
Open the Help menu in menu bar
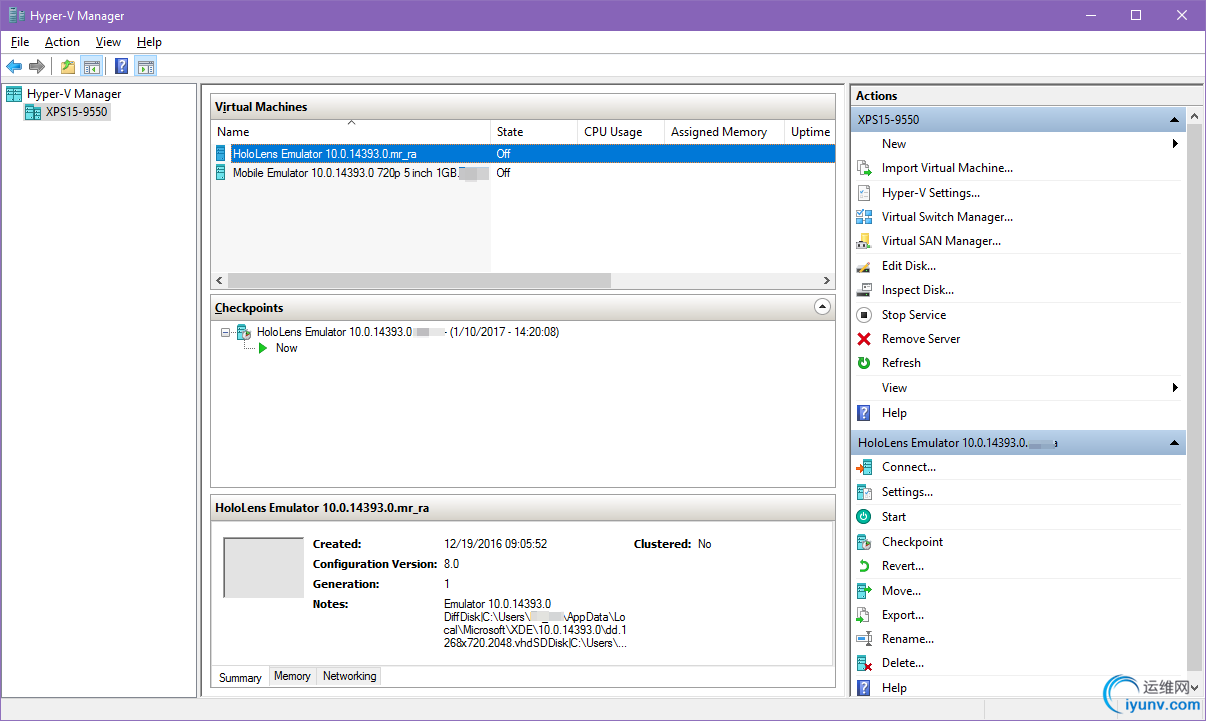tap(149, 42)
